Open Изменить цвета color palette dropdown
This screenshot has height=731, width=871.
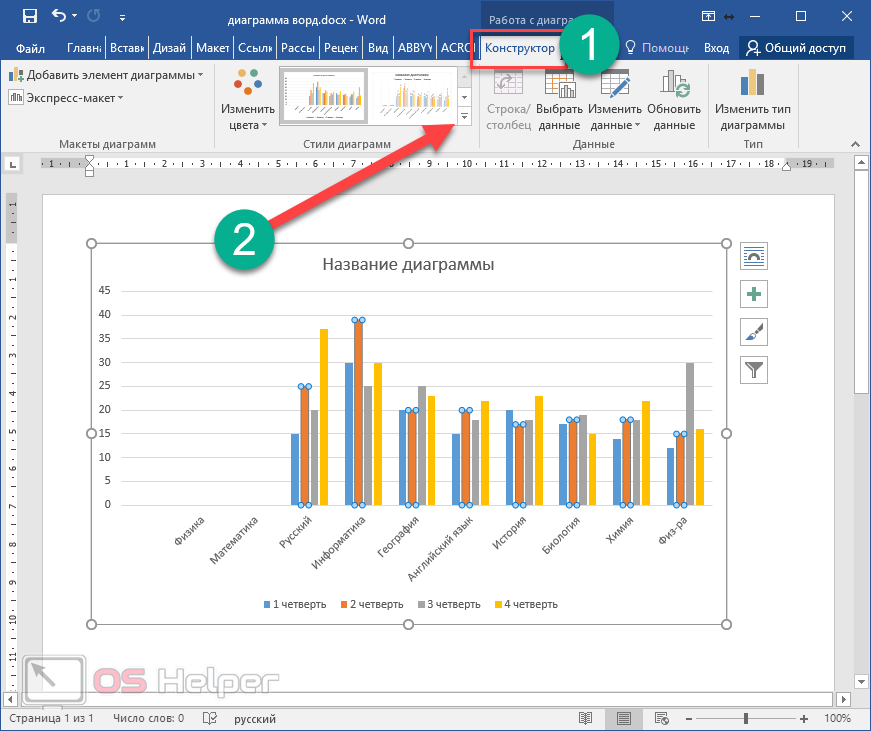pos(247,100)
